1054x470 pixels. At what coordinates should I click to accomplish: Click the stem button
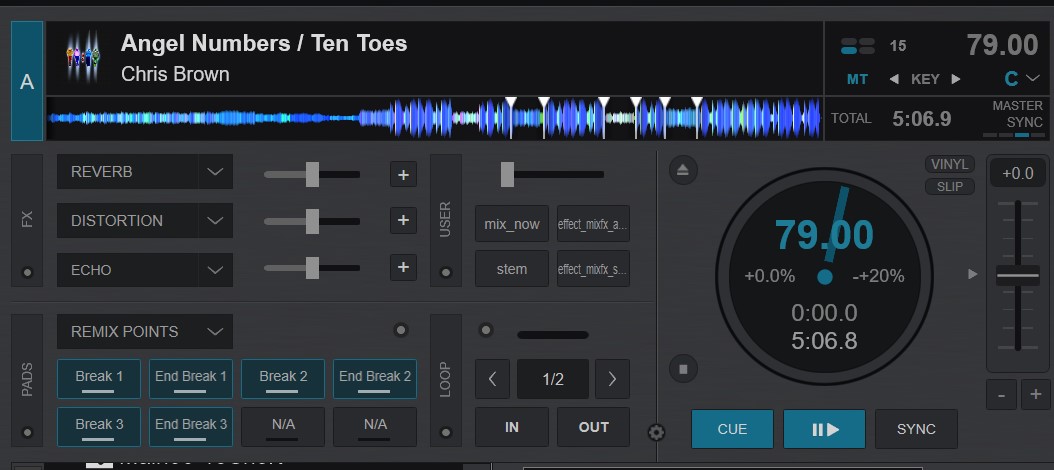point(512,269)
